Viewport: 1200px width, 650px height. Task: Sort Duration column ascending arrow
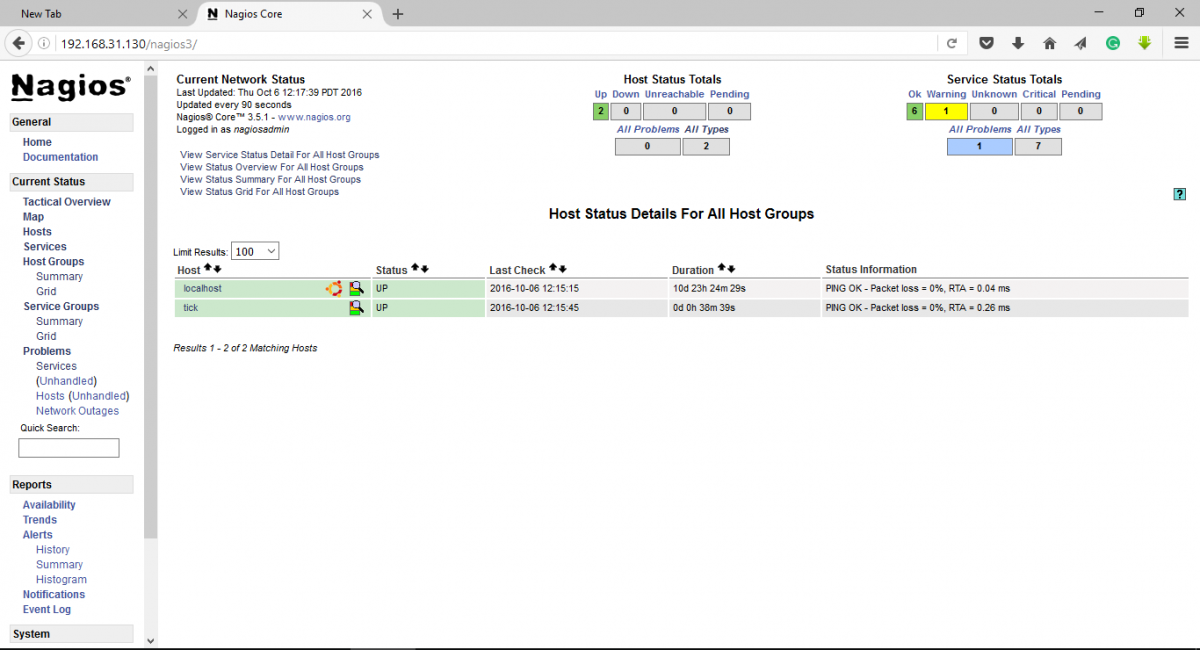[x=722, y=269]
